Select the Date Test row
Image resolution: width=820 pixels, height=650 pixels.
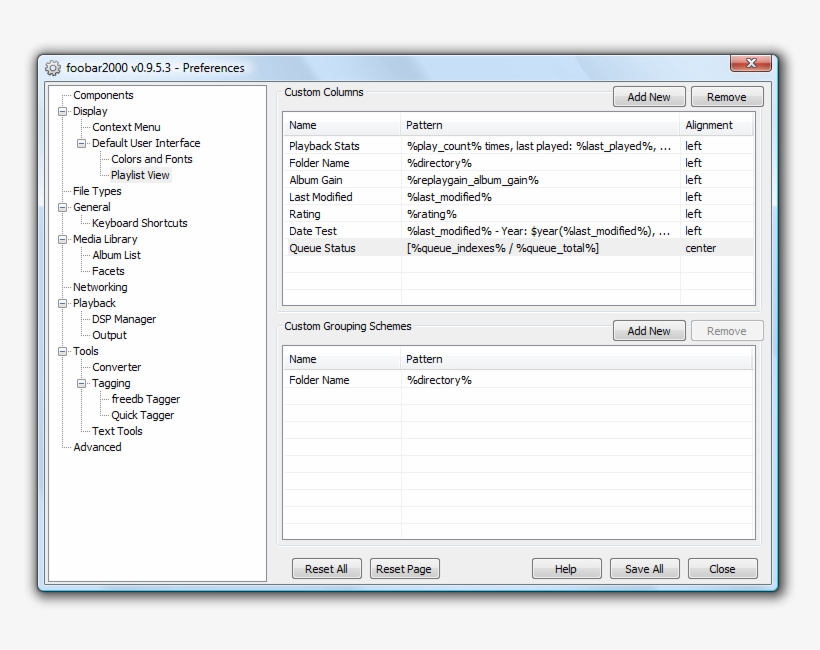519,231
